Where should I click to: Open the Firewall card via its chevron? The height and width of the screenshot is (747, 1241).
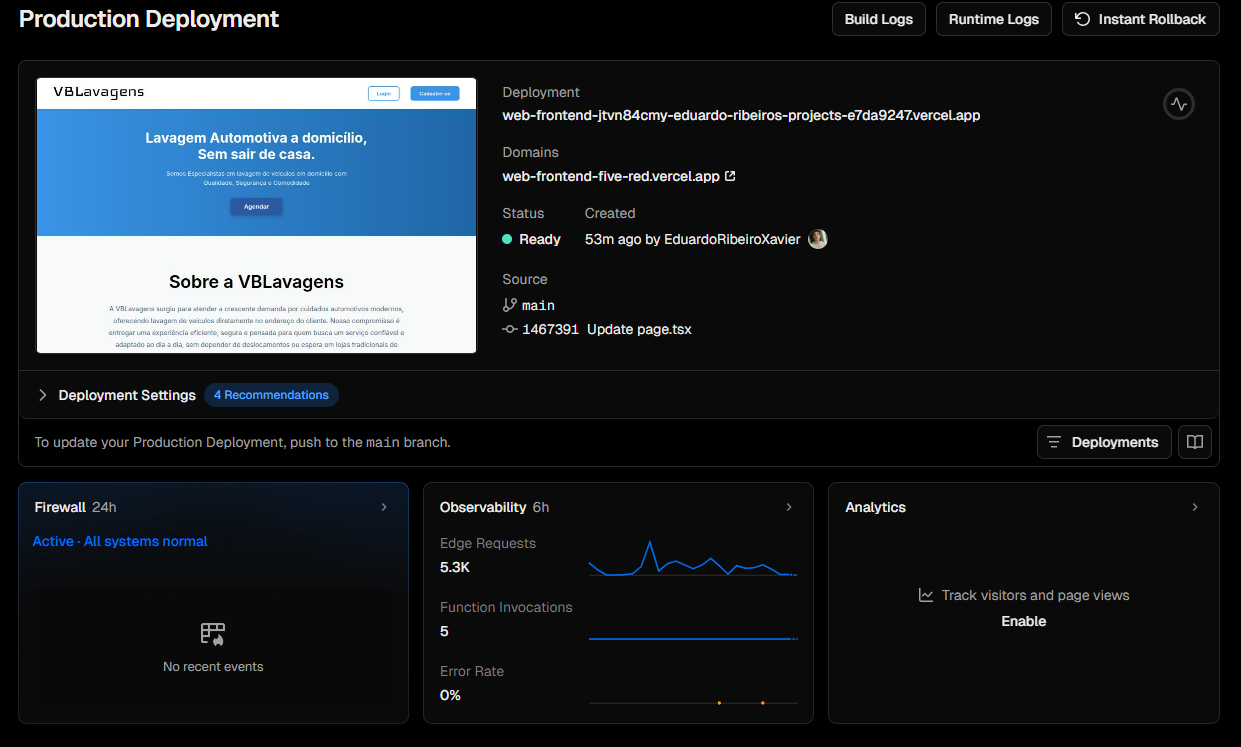pos(384,507)
